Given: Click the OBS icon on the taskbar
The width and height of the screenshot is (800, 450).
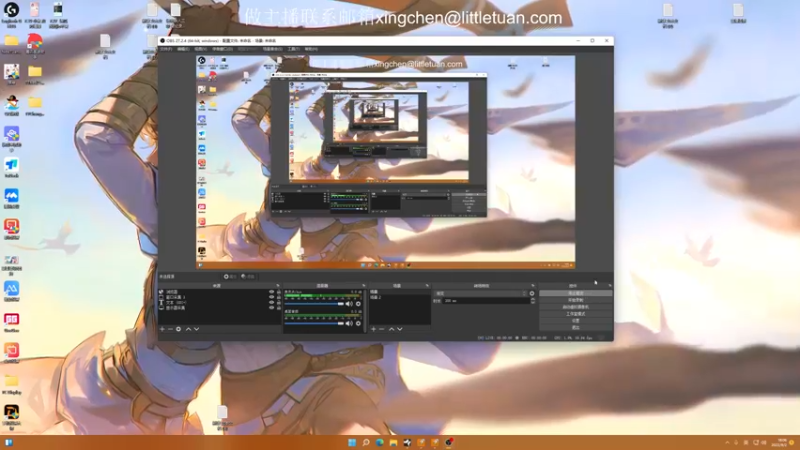Looking at the screenshot, I should (449, 442).
